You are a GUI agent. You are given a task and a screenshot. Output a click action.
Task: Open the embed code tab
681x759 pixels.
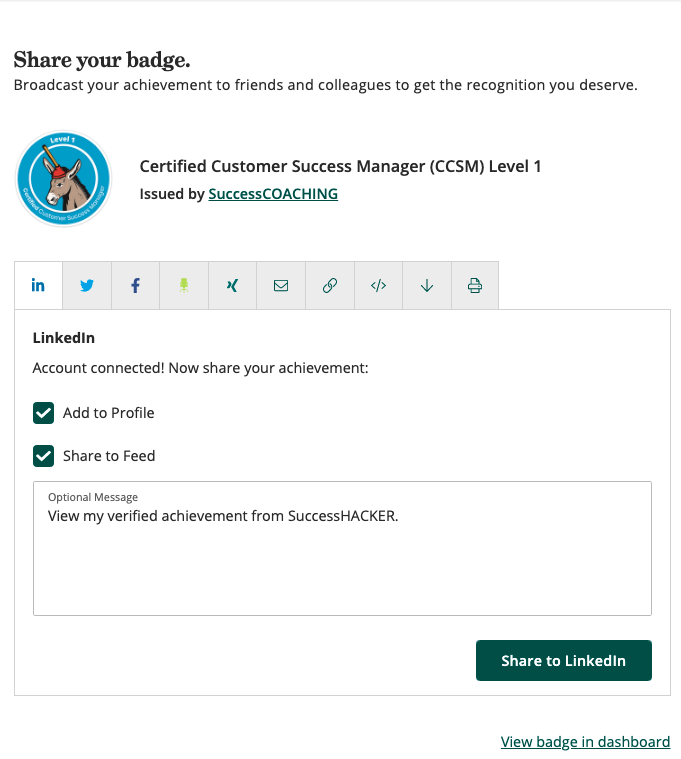378,285
